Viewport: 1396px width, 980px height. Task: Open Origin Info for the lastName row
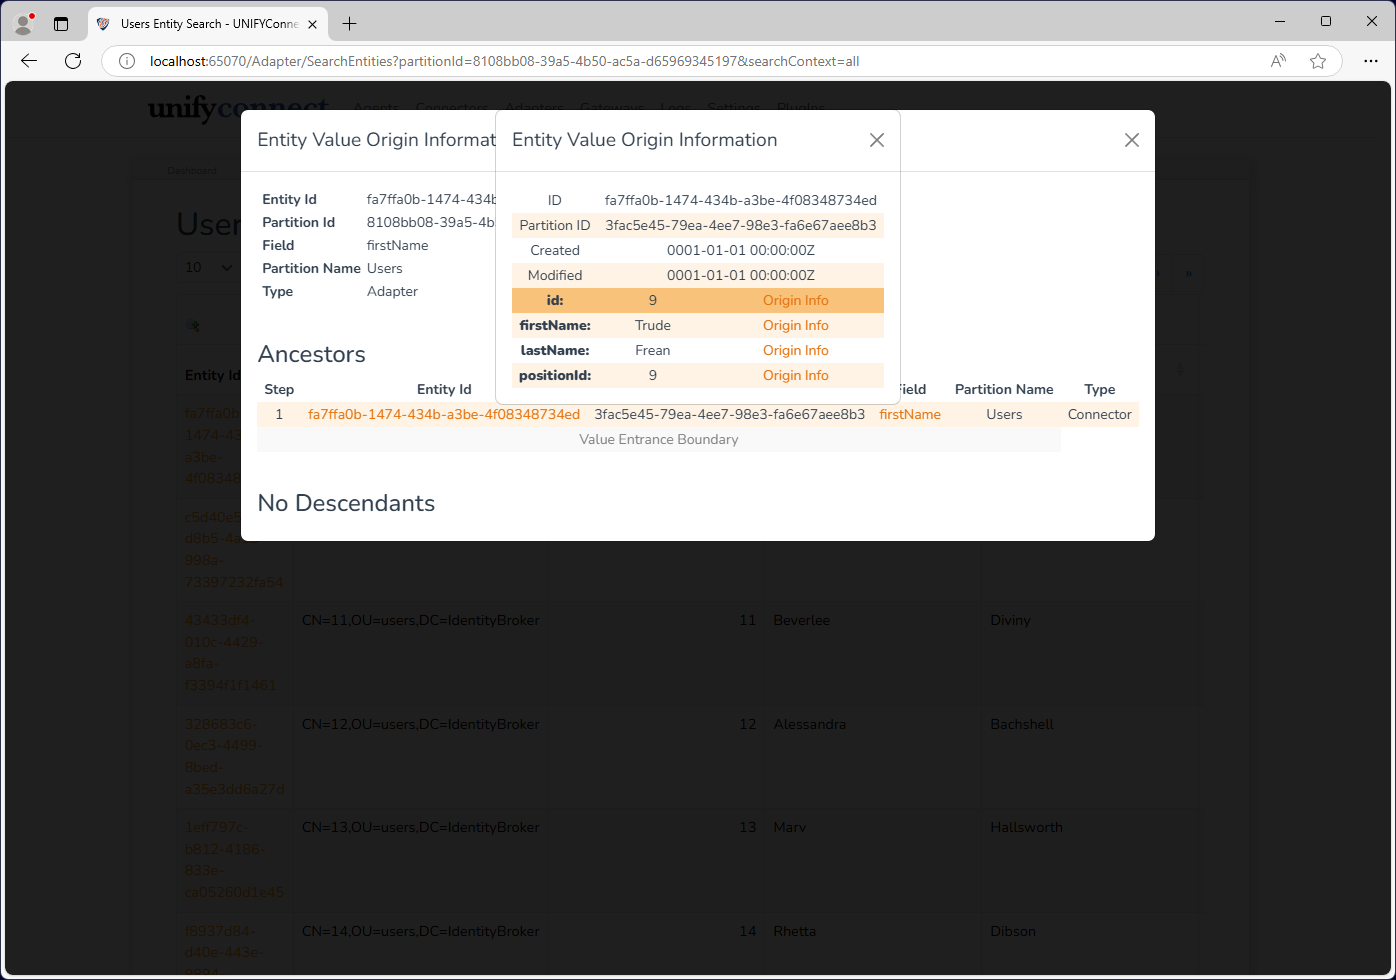(796, 350)
